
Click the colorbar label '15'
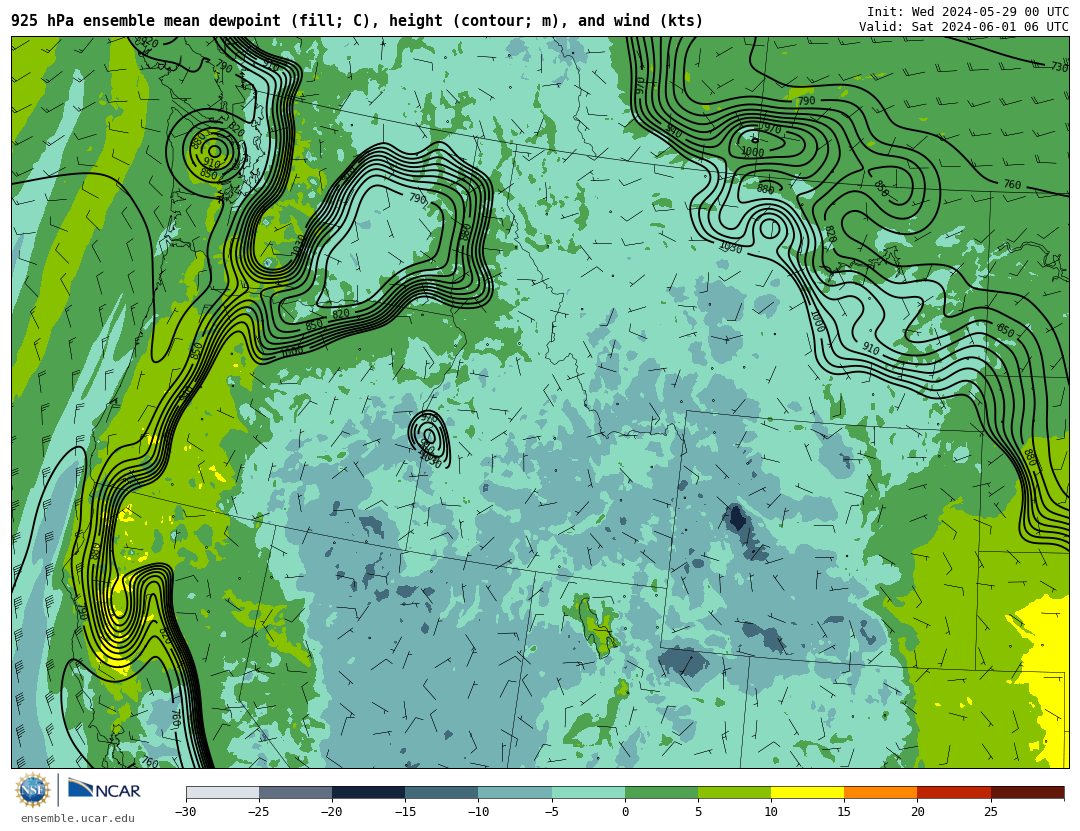[x=844, y=812]
